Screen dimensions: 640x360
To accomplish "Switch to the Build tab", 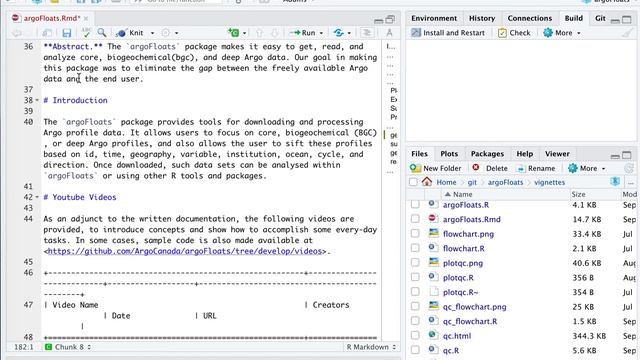I will 573,18.
